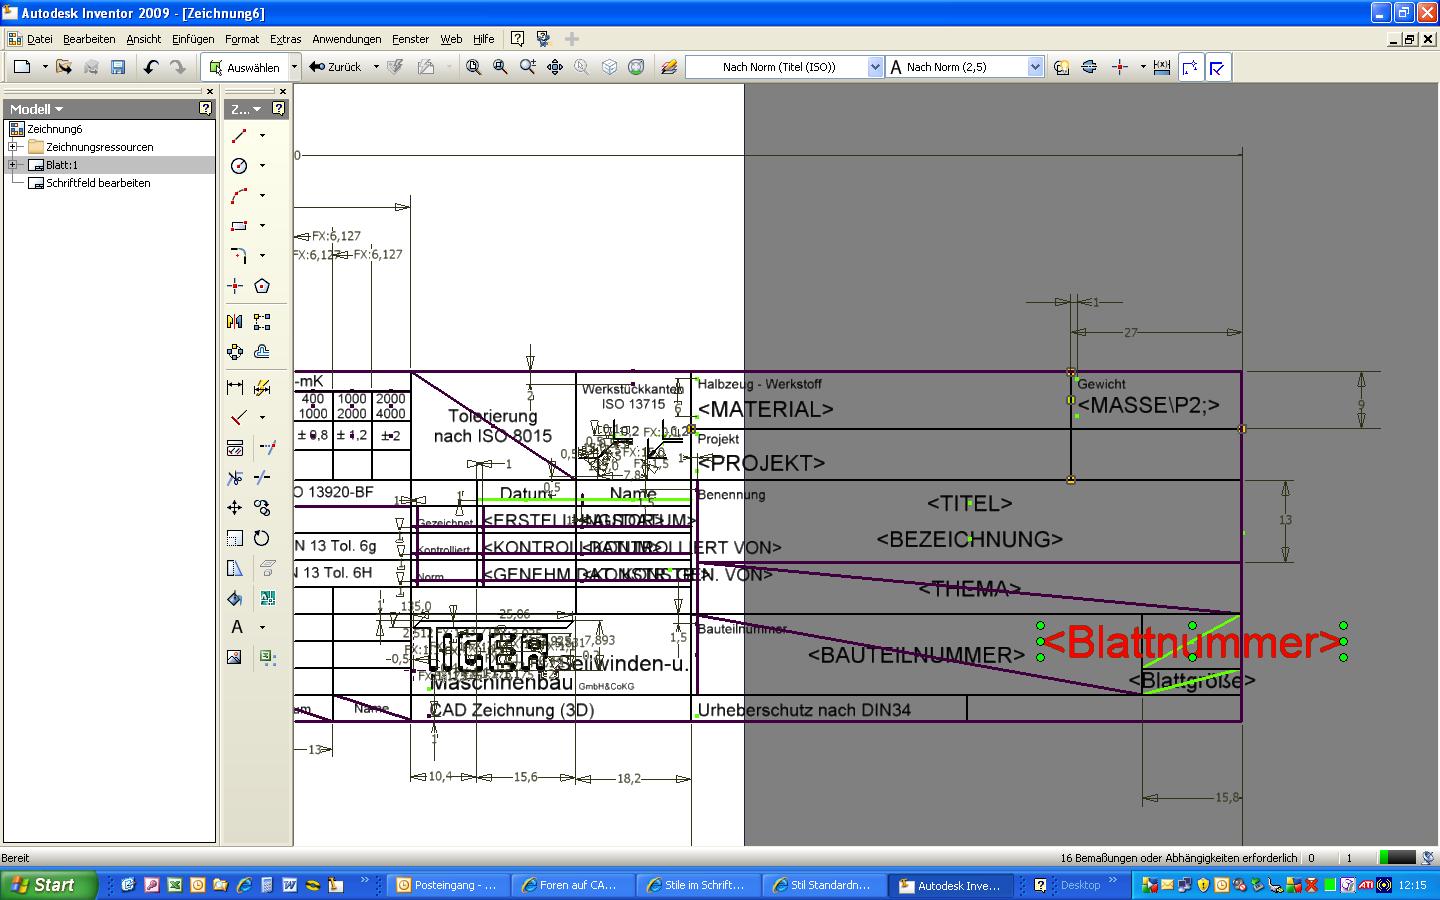The width and height of the screenshot is (1440, 900).
Task: Open the Line tool flyout arrow
Action: 262,135
